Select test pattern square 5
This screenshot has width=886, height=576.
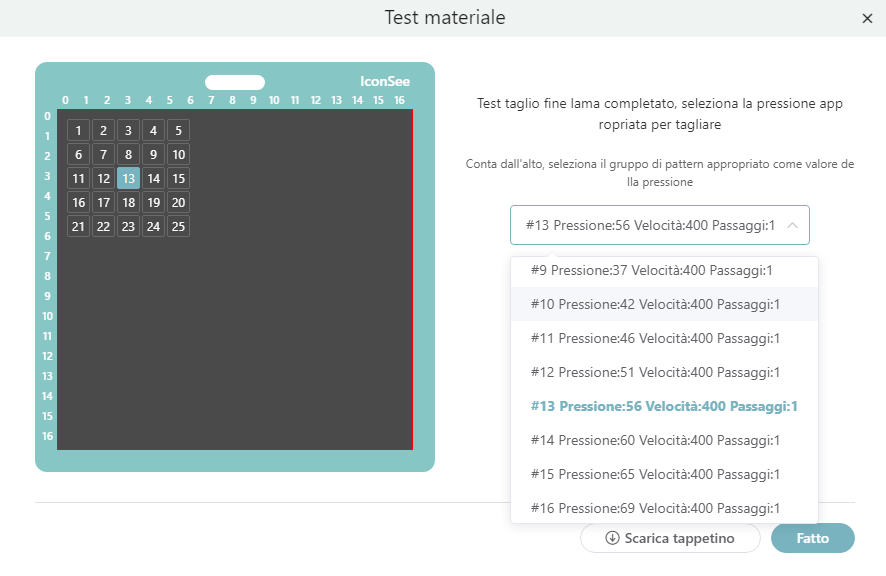coord(178,130)
